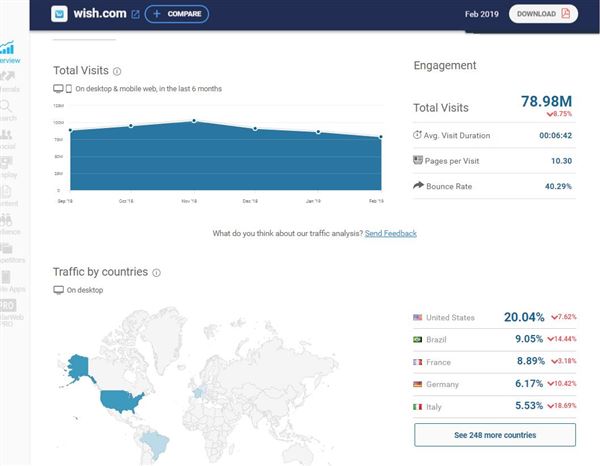The image size is (600, 466).
Task: Open the Display sidebar icon
Action: (8, 167)
